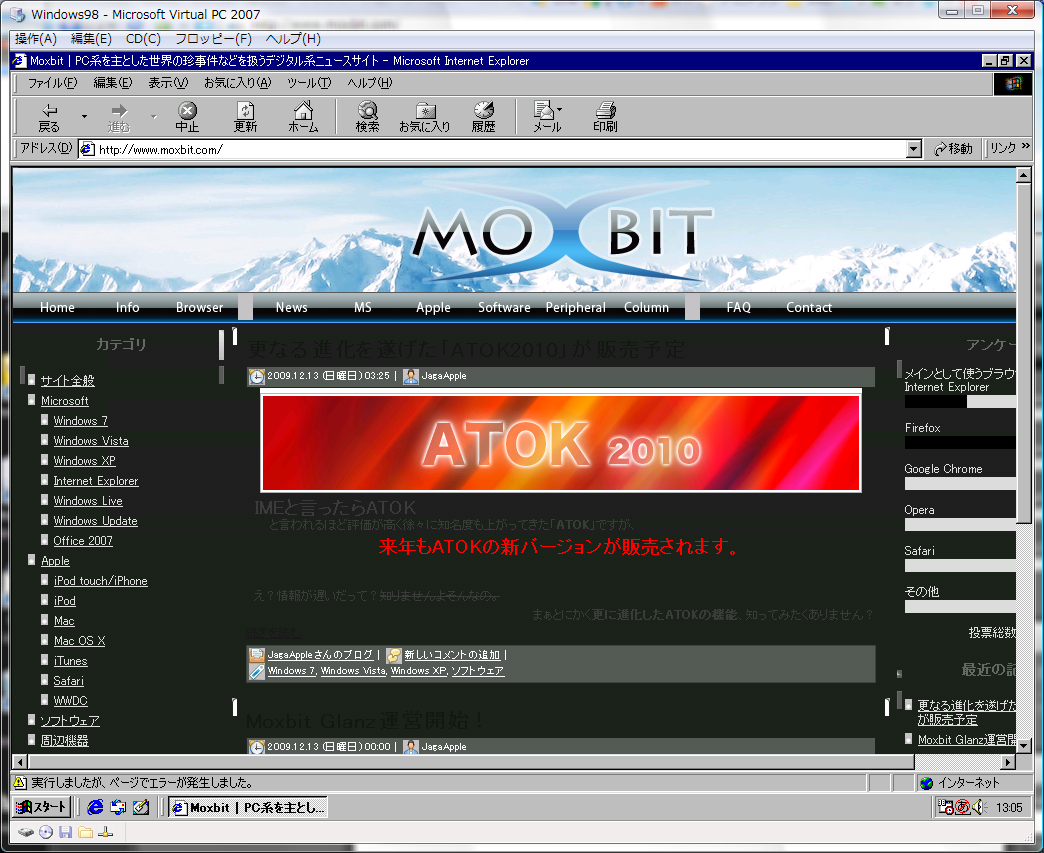Open the iPod touch/iPhone category link
The width and height of the screenshot is (1044, 853).
point(101,581)
